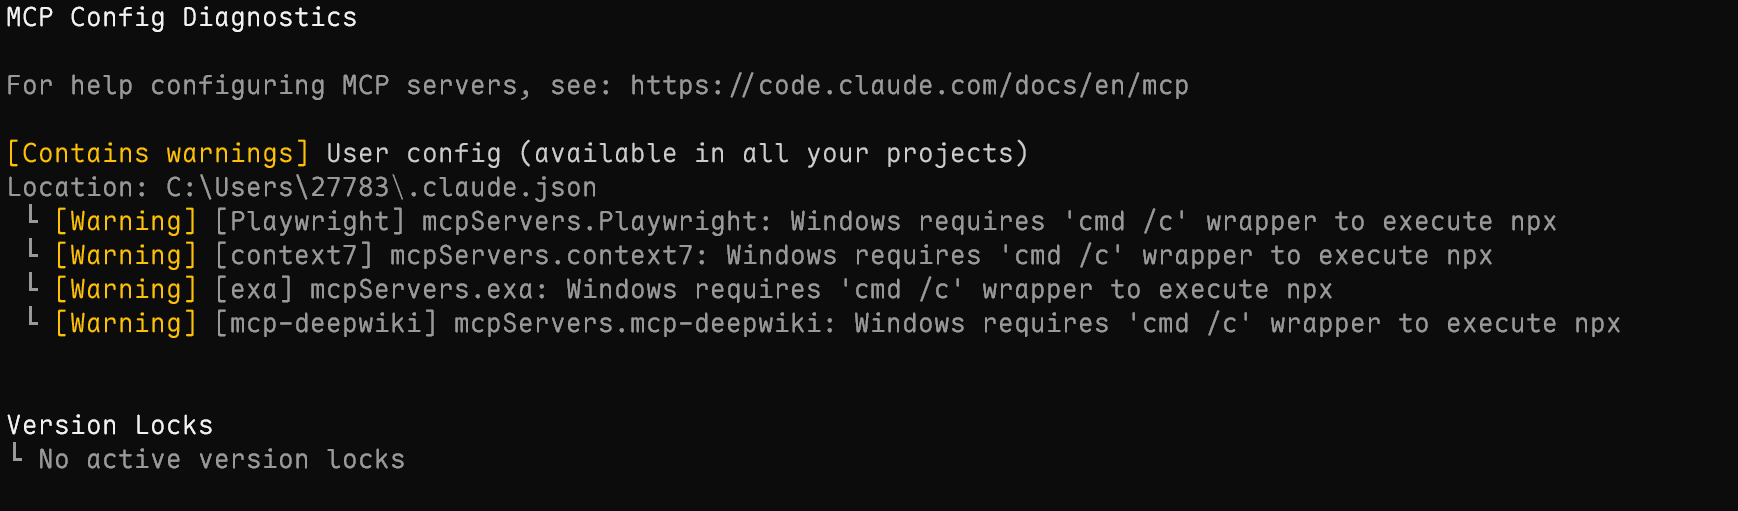1738x511 pixels.
Task: Select the [mcp-deepwiki] server name
Action: coord(326,324)
